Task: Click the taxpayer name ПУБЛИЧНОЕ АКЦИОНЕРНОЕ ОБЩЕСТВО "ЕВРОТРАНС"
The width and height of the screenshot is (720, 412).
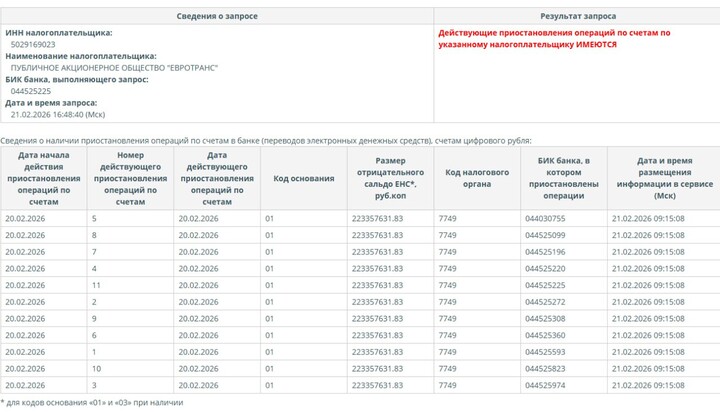Action: click(114, 68)
